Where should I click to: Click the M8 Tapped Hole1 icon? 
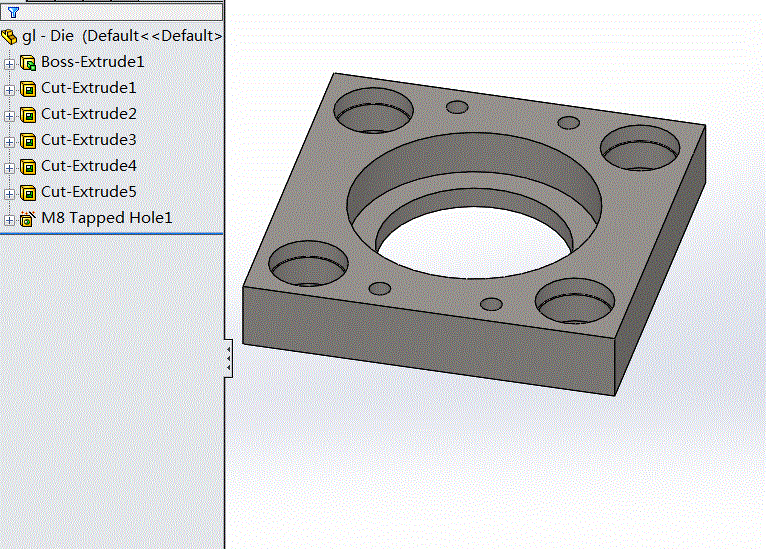tap(28, 219)
